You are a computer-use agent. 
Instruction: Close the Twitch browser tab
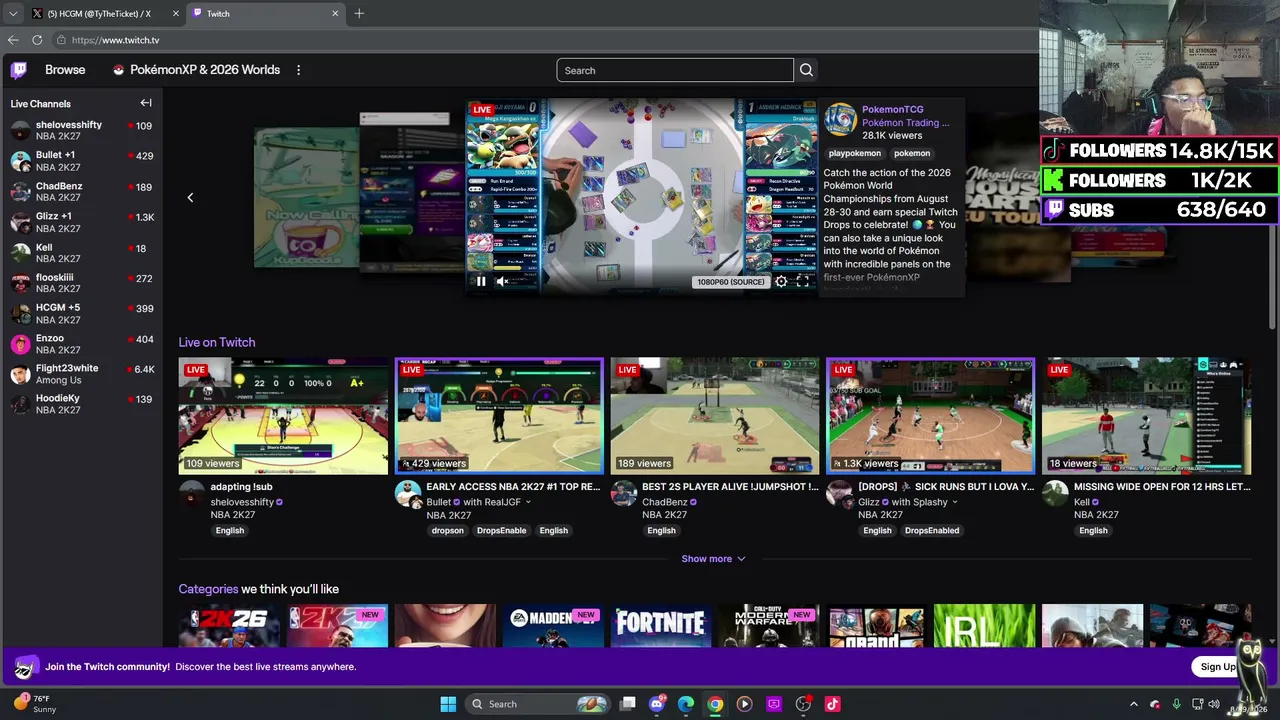pos(335,13)
